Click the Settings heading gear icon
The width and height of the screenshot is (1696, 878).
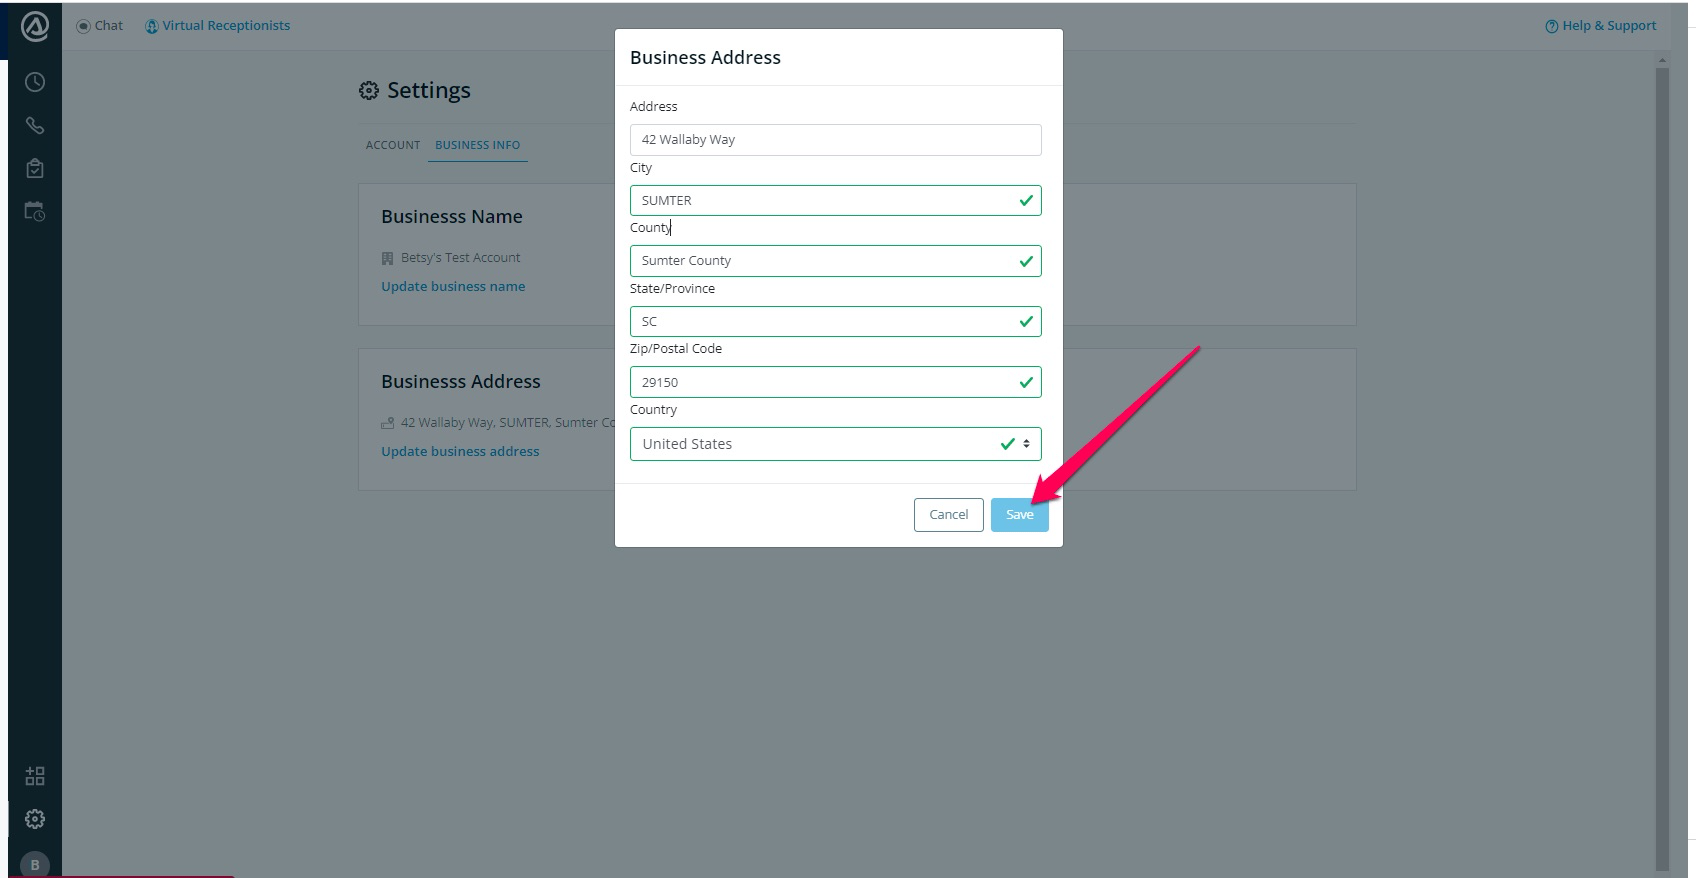click(x=369, y=91)
